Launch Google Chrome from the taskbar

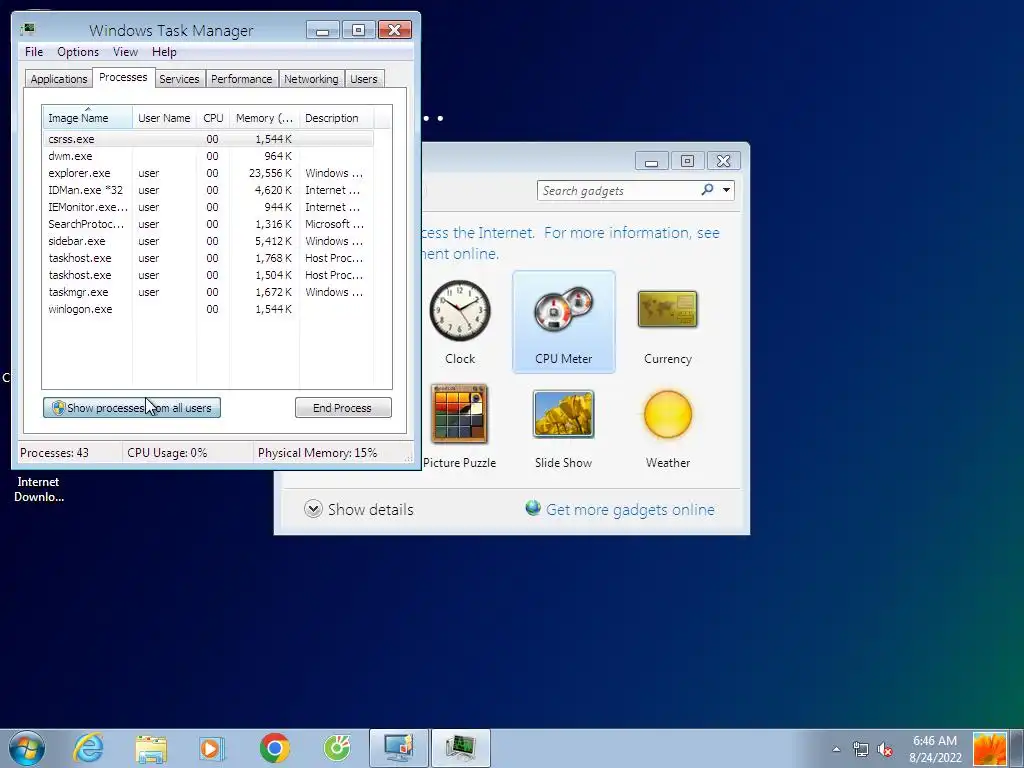coord(274,748)
